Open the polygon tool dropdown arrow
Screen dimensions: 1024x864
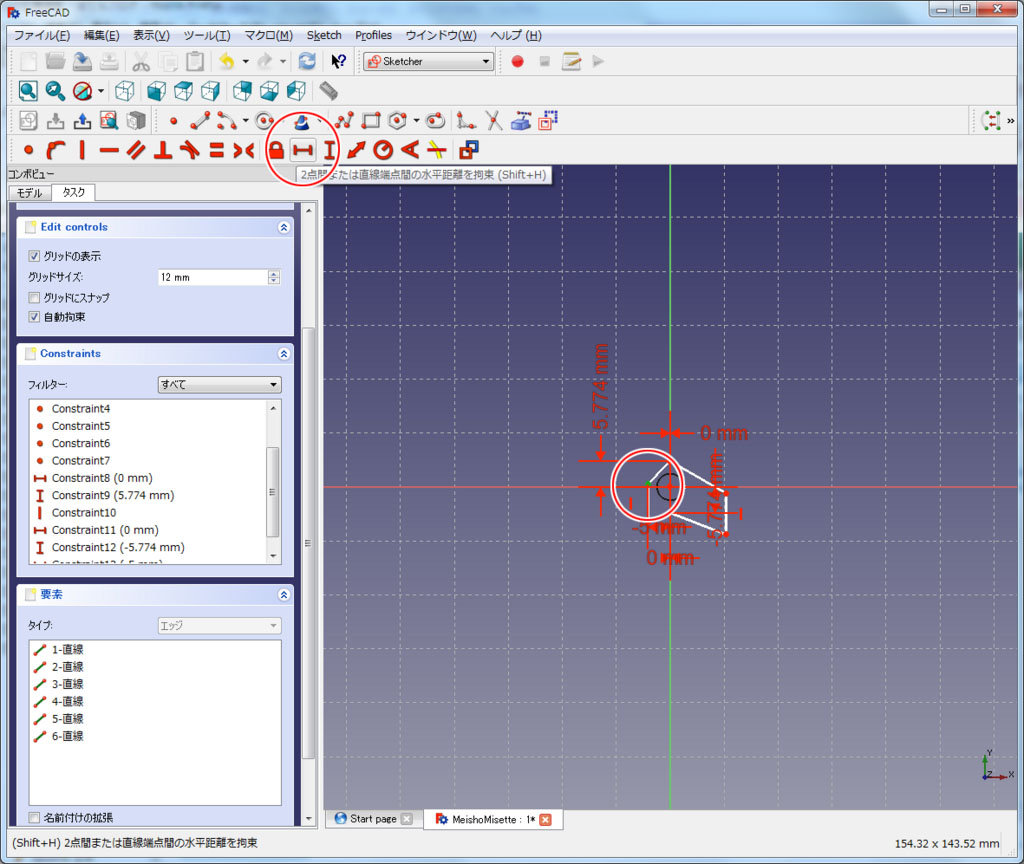(x=416, y=121)
